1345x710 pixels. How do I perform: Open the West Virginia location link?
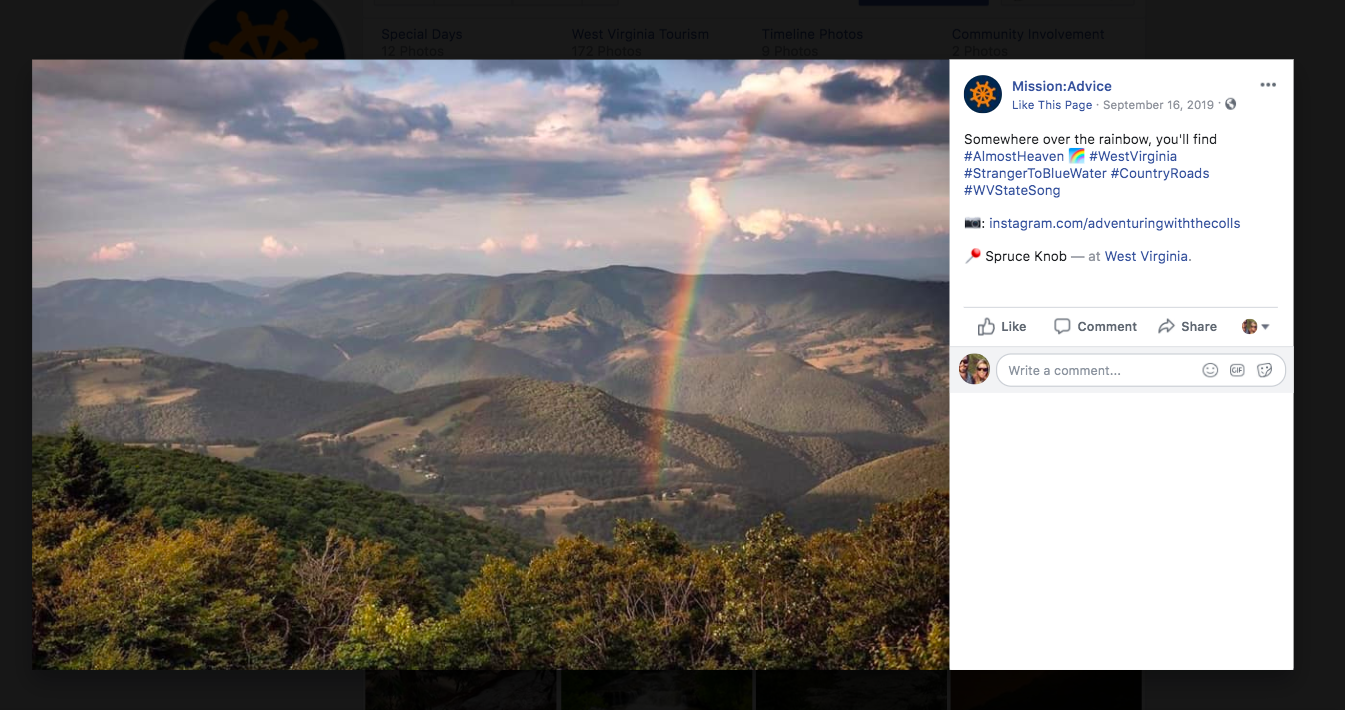tap(1147, 256)
